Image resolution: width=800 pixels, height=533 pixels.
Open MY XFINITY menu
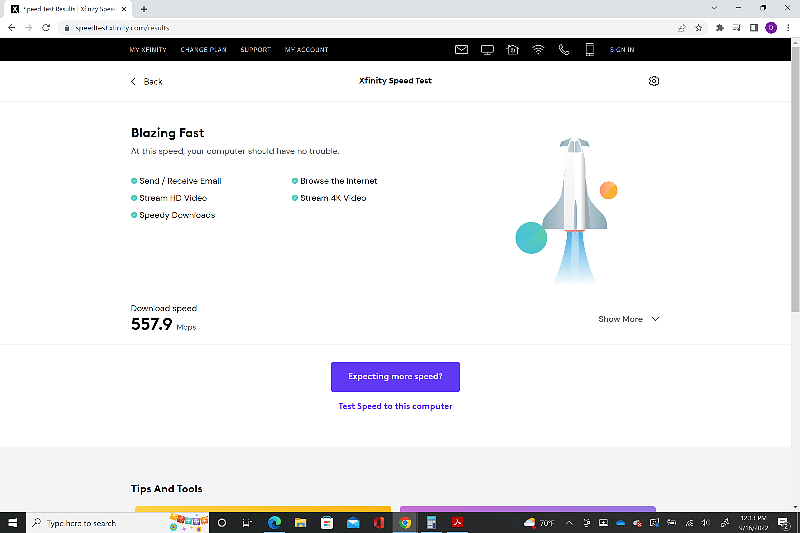pyautogui.click(x=148, y=49)
